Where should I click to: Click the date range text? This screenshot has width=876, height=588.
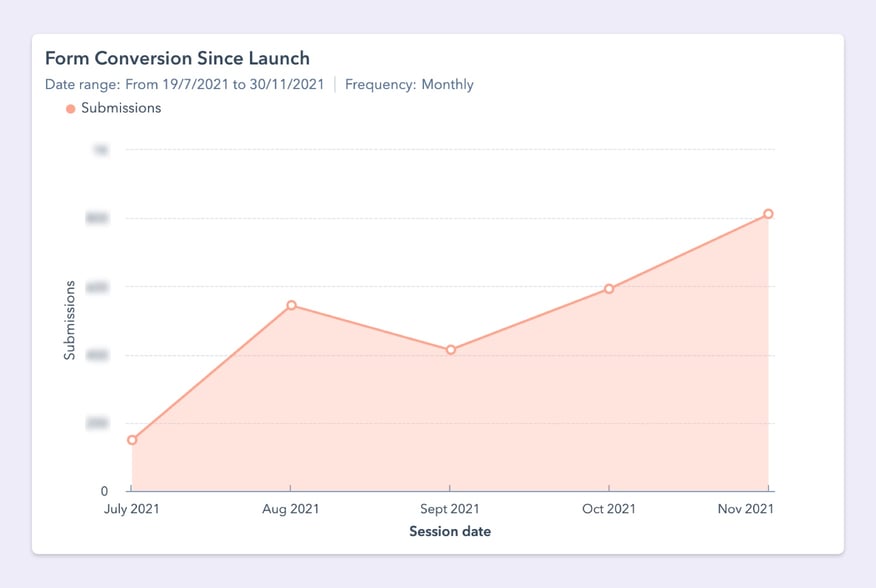[184, 84]
